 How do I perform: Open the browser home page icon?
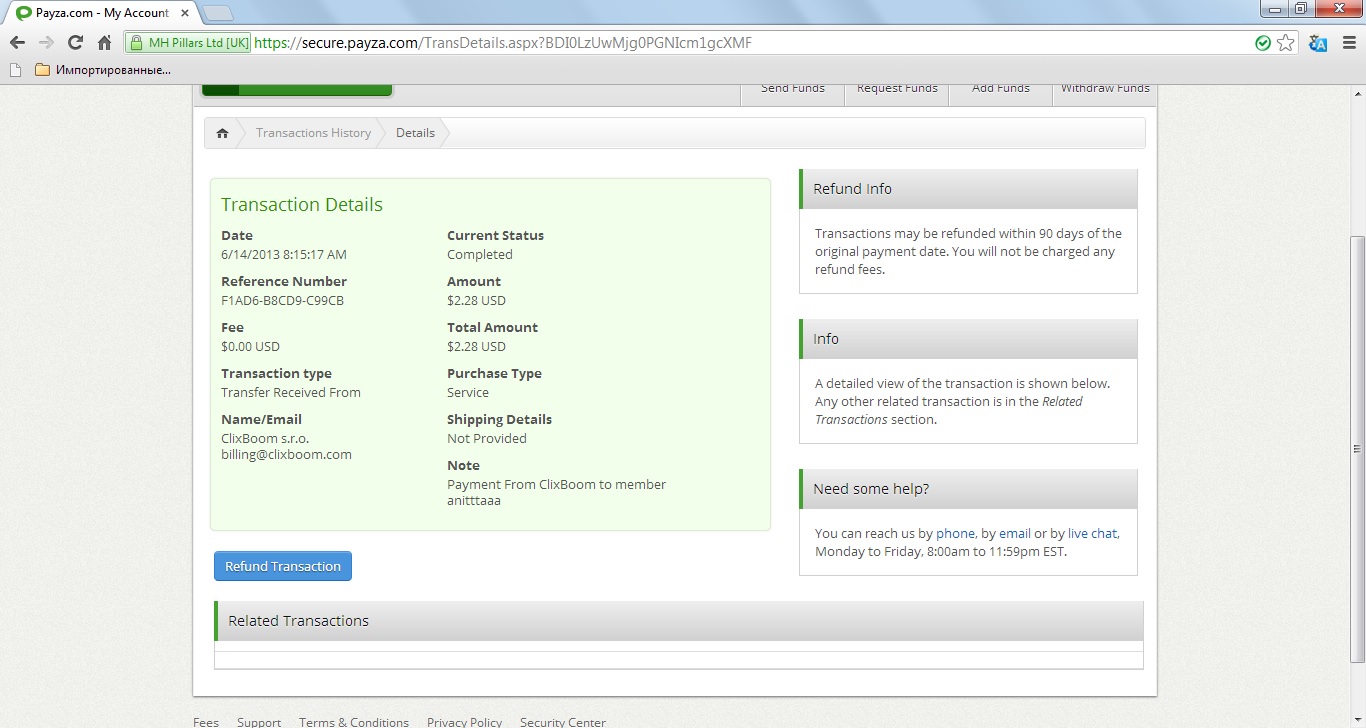click(x=104, y=43)
